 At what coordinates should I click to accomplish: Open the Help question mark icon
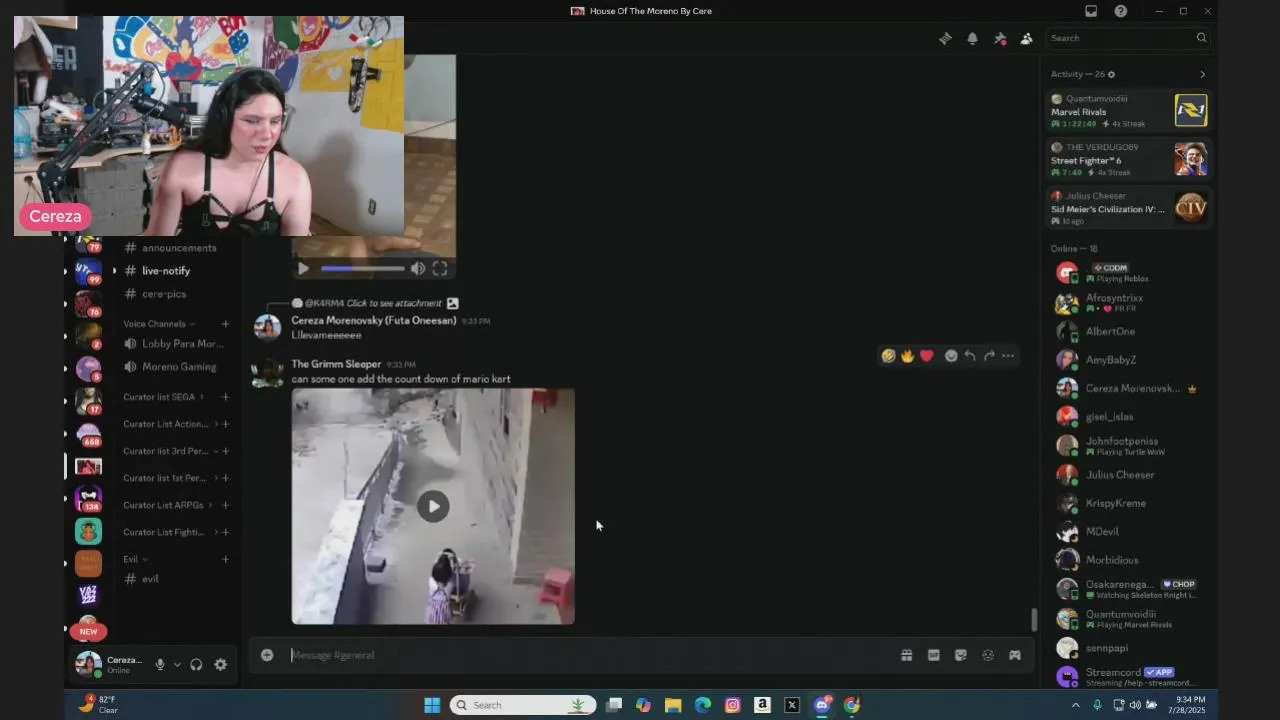click(1121, 11)
